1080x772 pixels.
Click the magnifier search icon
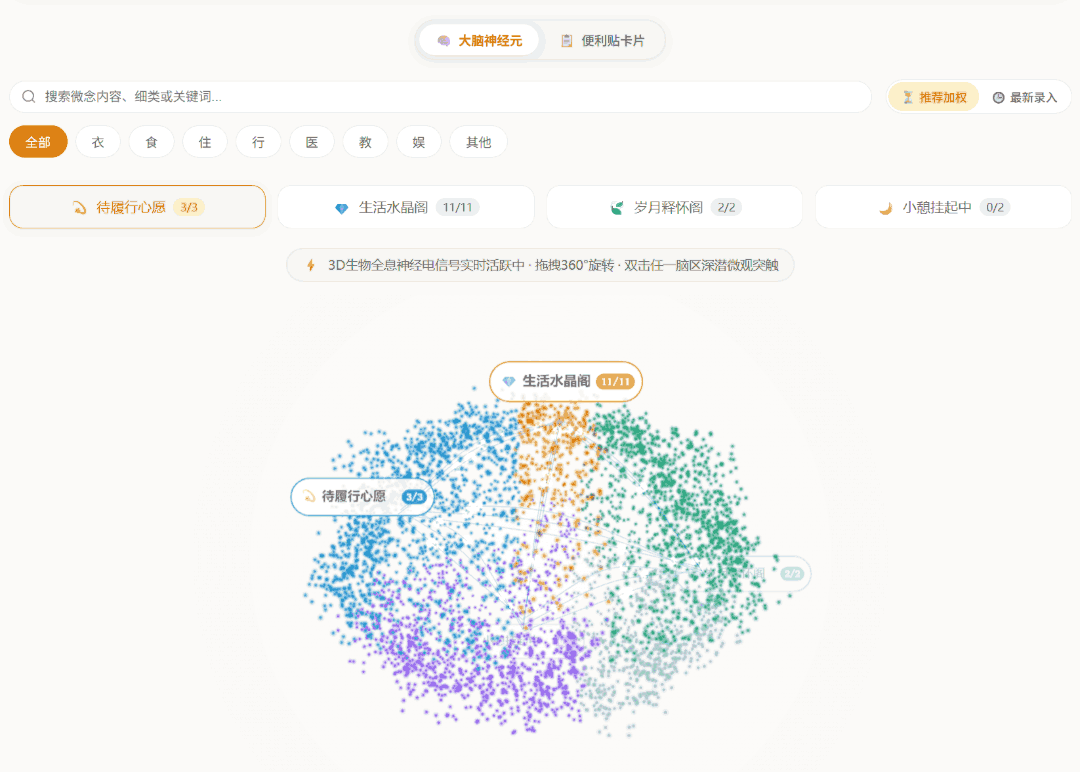(29, 96)
